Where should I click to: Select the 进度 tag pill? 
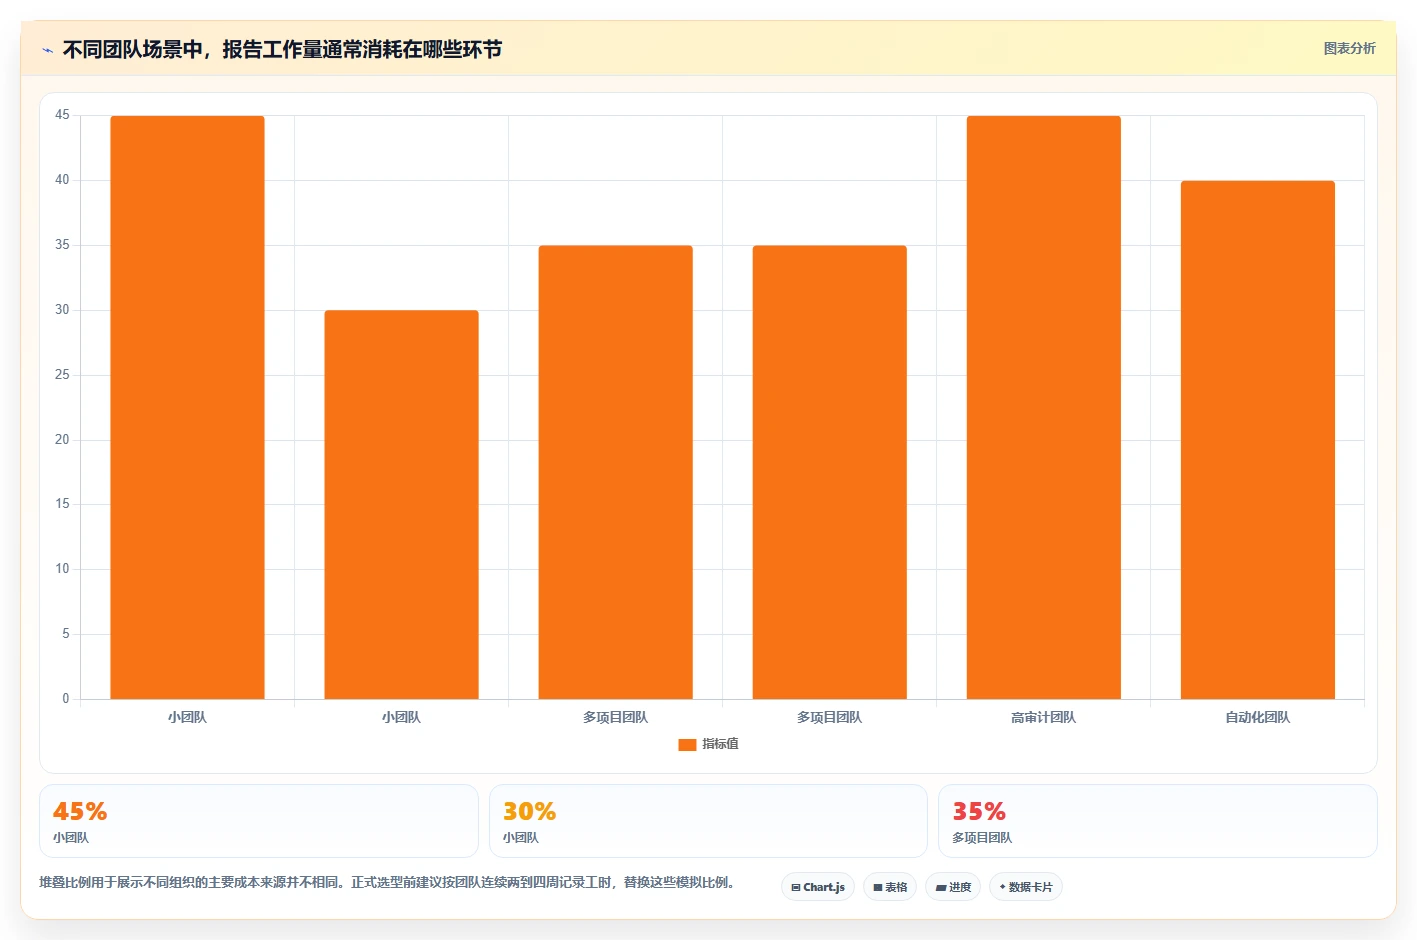point(953,887)
